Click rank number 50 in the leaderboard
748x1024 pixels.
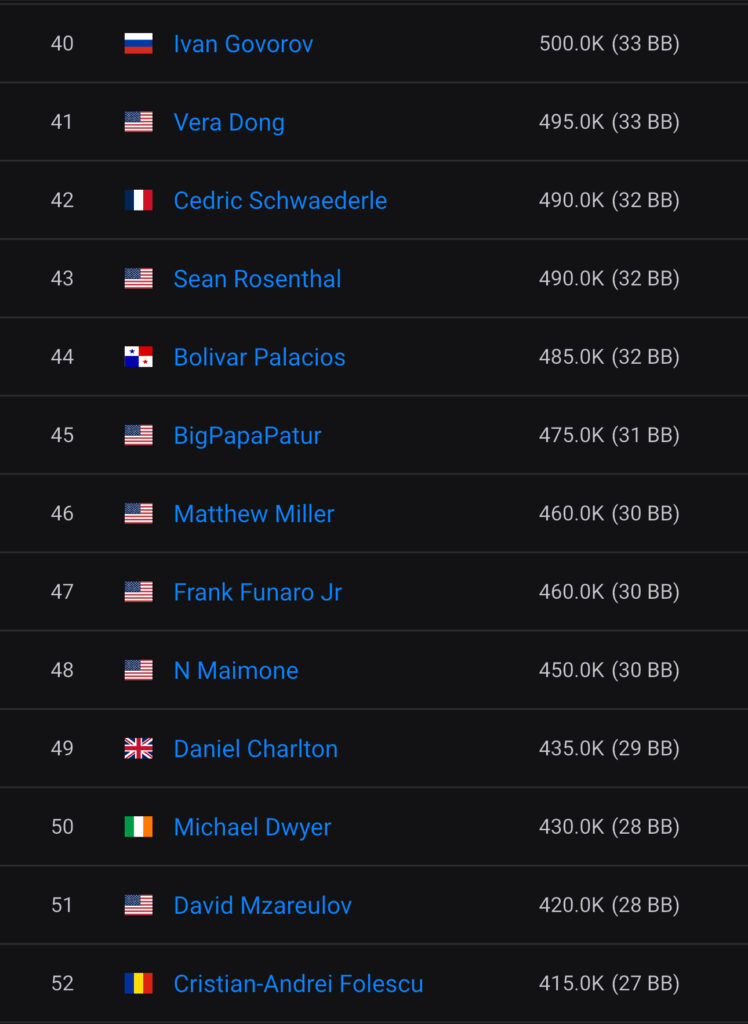click(x=62, y=827)
